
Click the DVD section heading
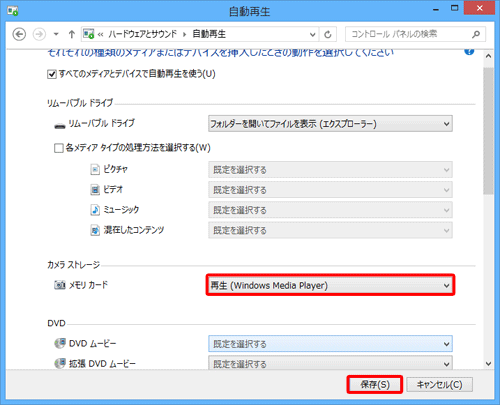56,323
